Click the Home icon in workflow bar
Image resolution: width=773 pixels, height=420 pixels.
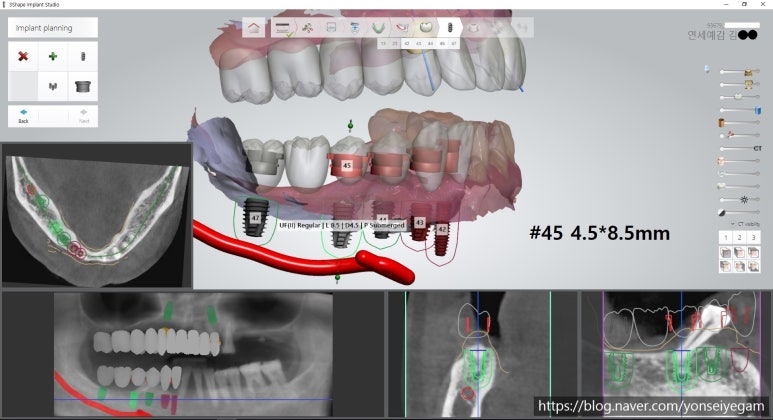256,28
